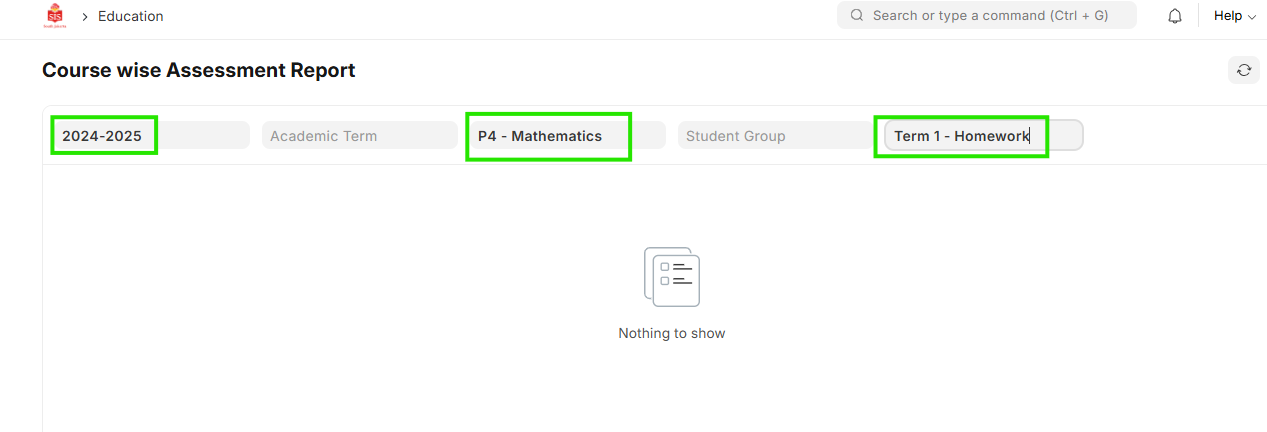Click the Term 1 - Homework assessment field

coord(982,136)
